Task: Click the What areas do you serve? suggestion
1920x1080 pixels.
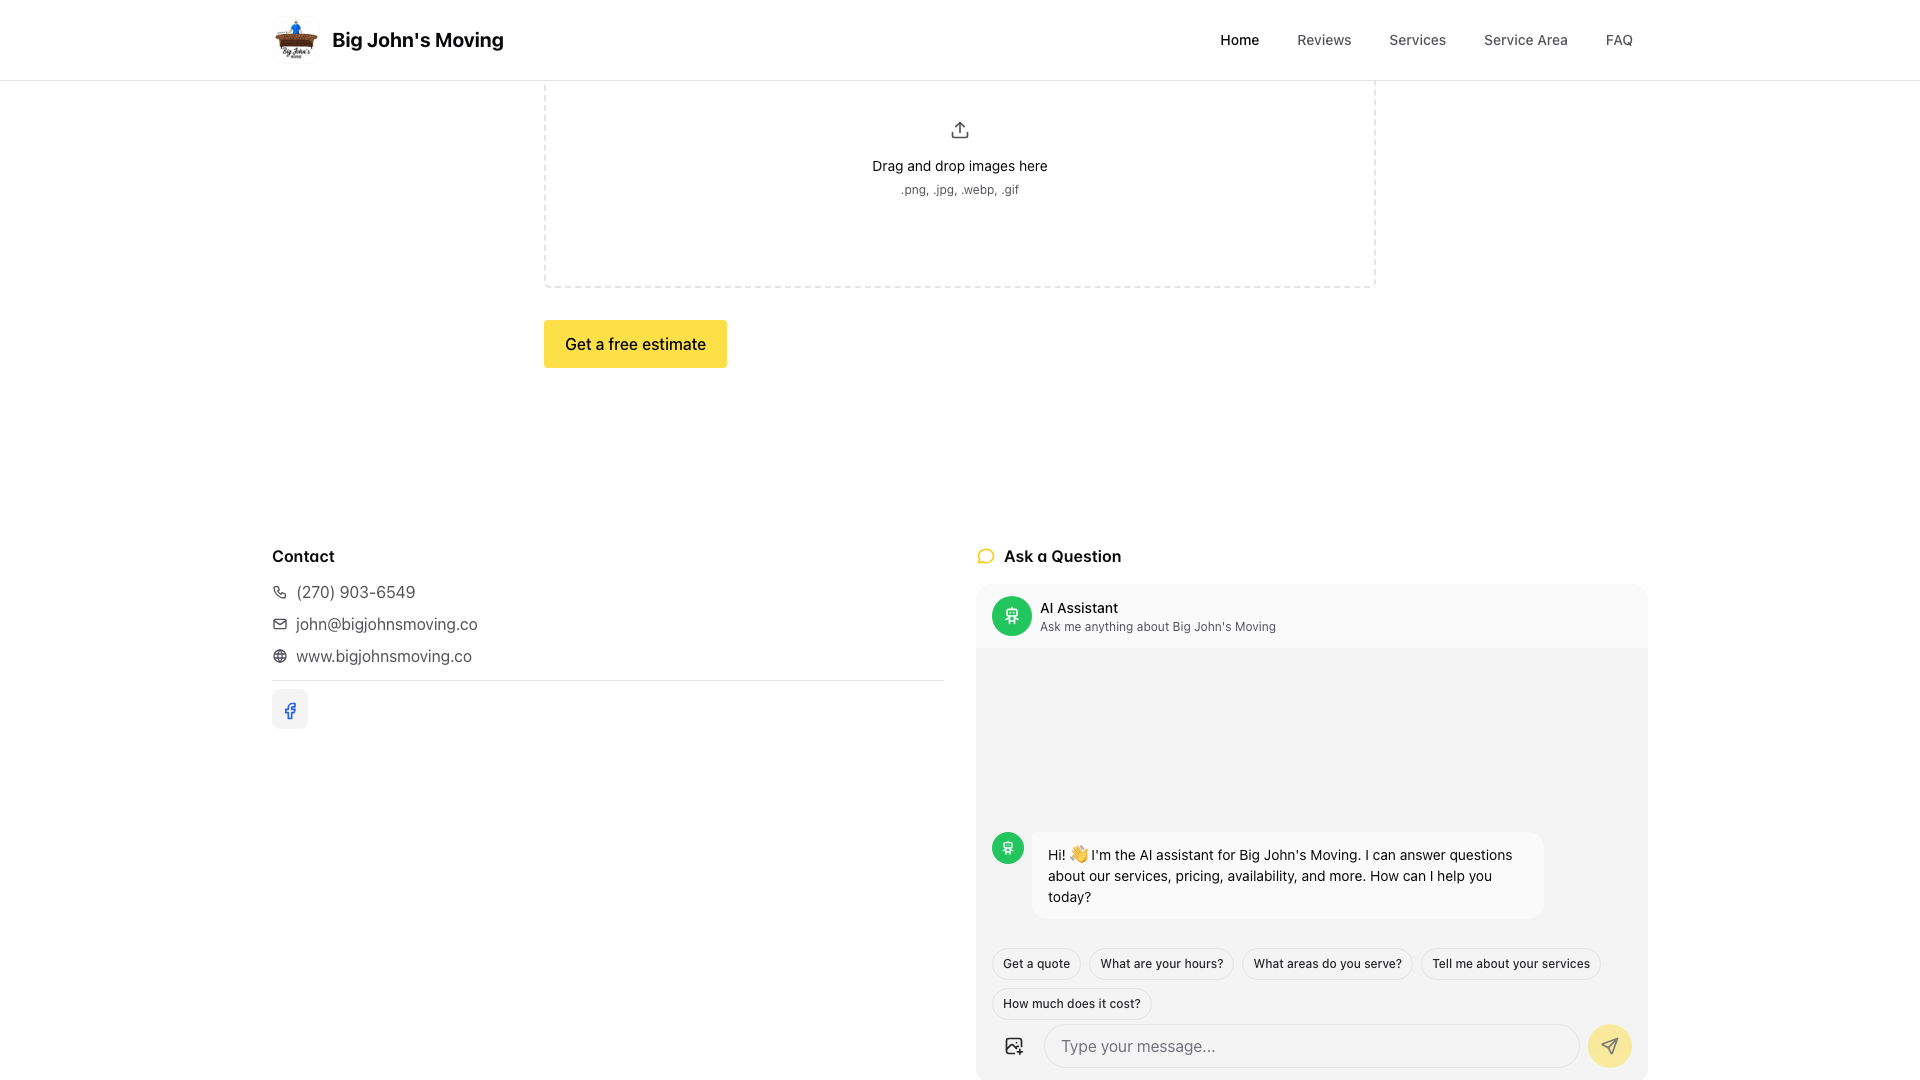Action: point(1327,963)
